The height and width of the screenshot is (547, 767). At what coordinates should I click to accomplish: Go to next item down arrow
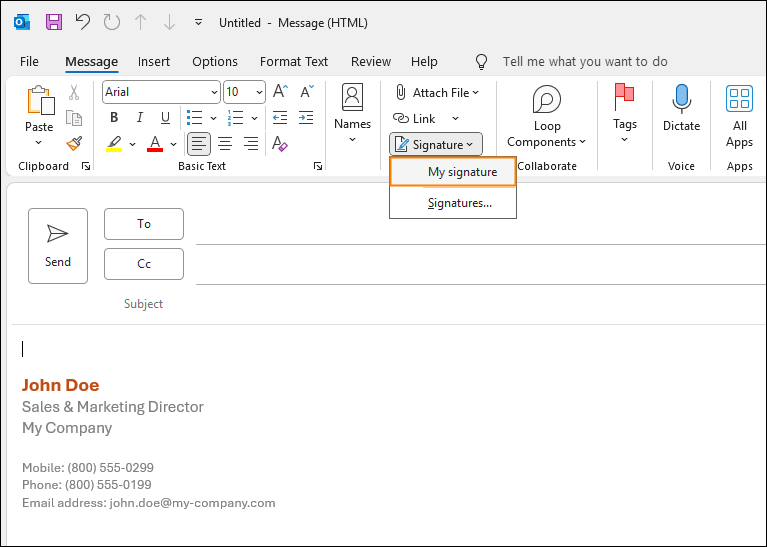pos(169,23)
